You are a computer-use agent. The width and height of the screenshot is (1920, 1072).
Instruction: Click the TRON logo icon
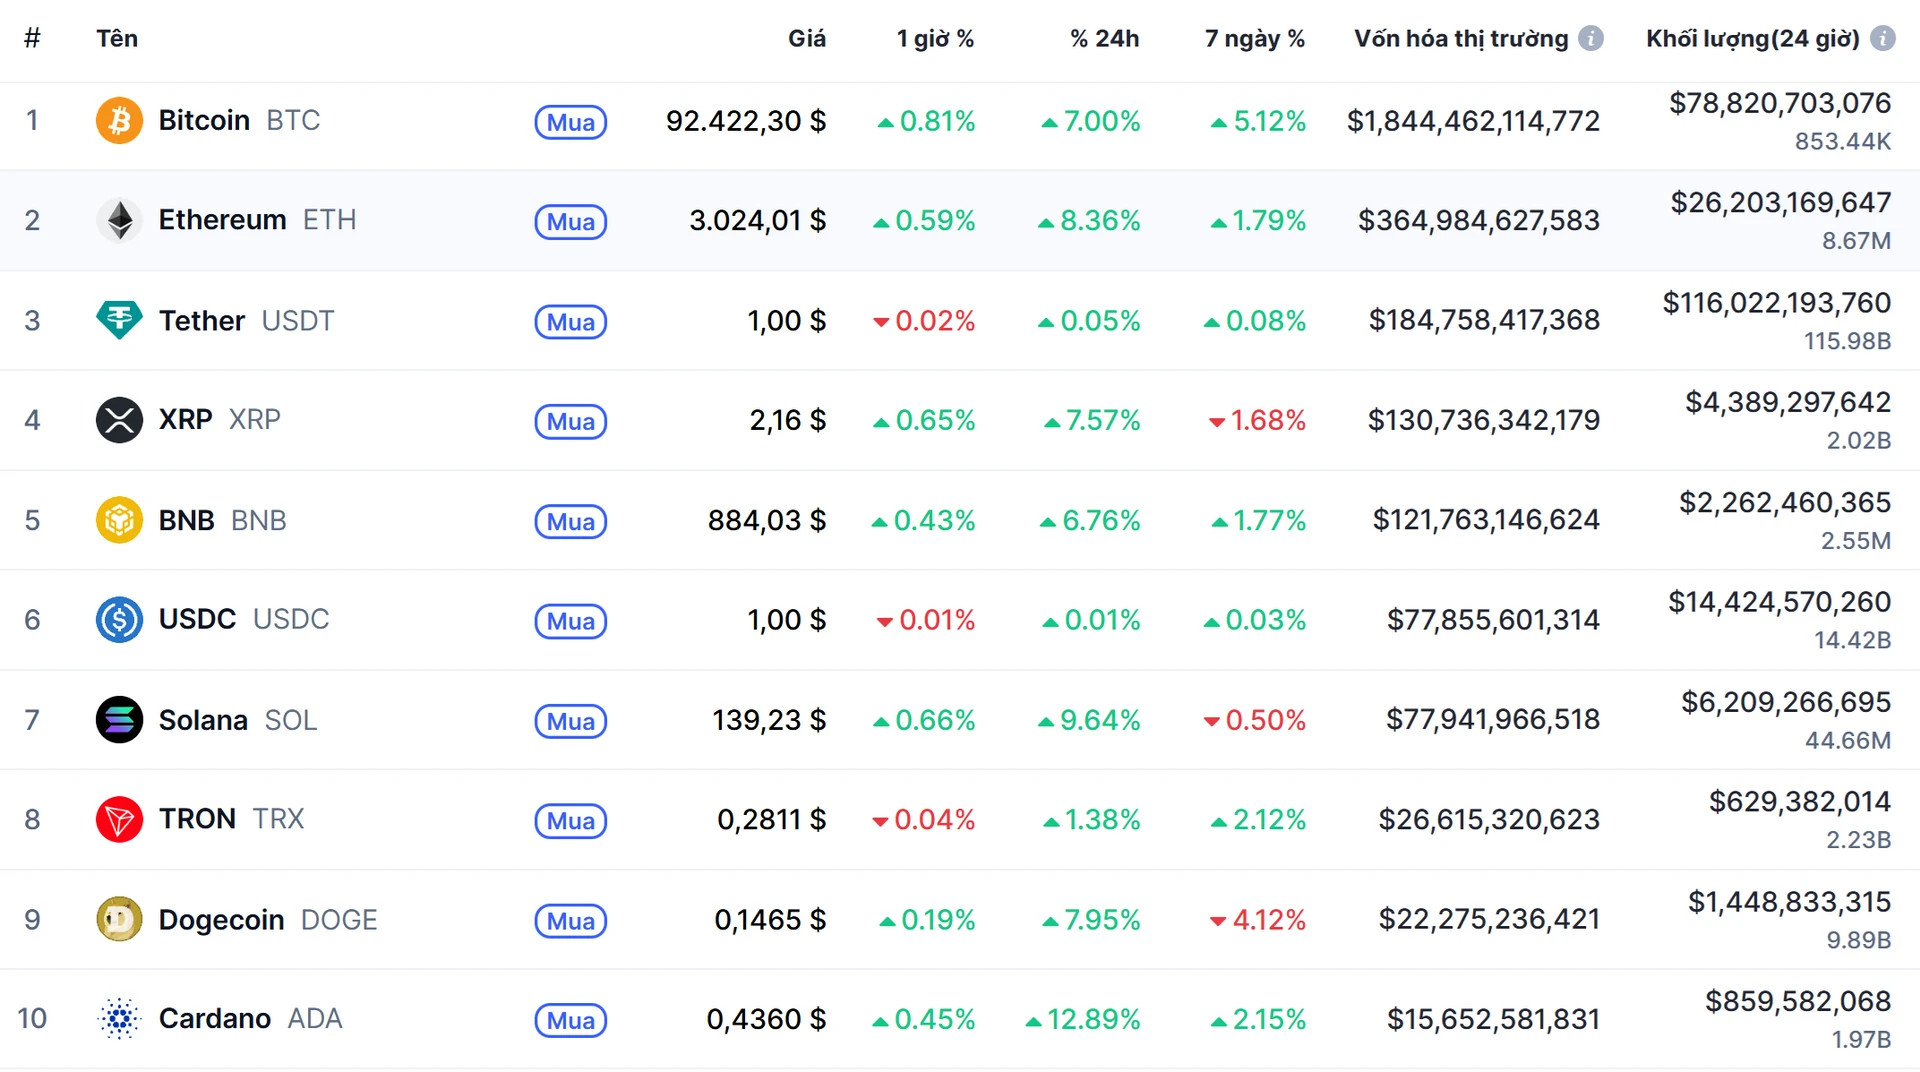click(x=119, y=820)
